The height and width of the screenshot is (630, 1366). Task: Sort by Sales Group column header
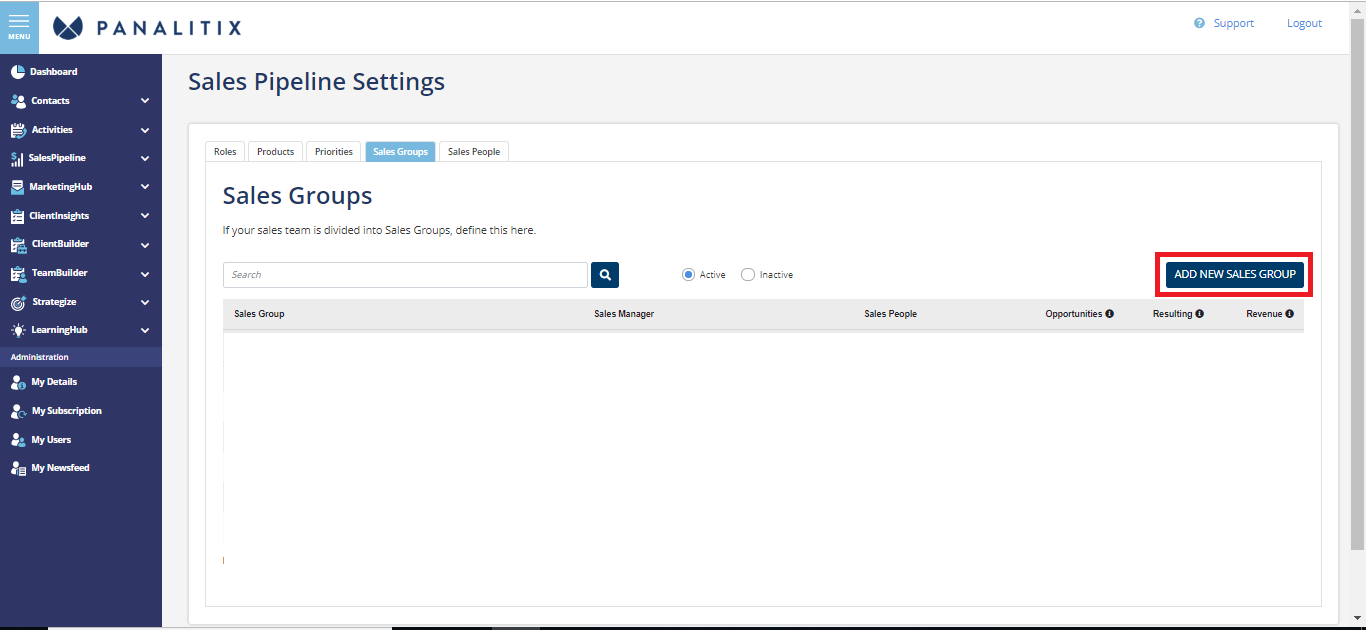pyautogui.click(x=259, y=314)
